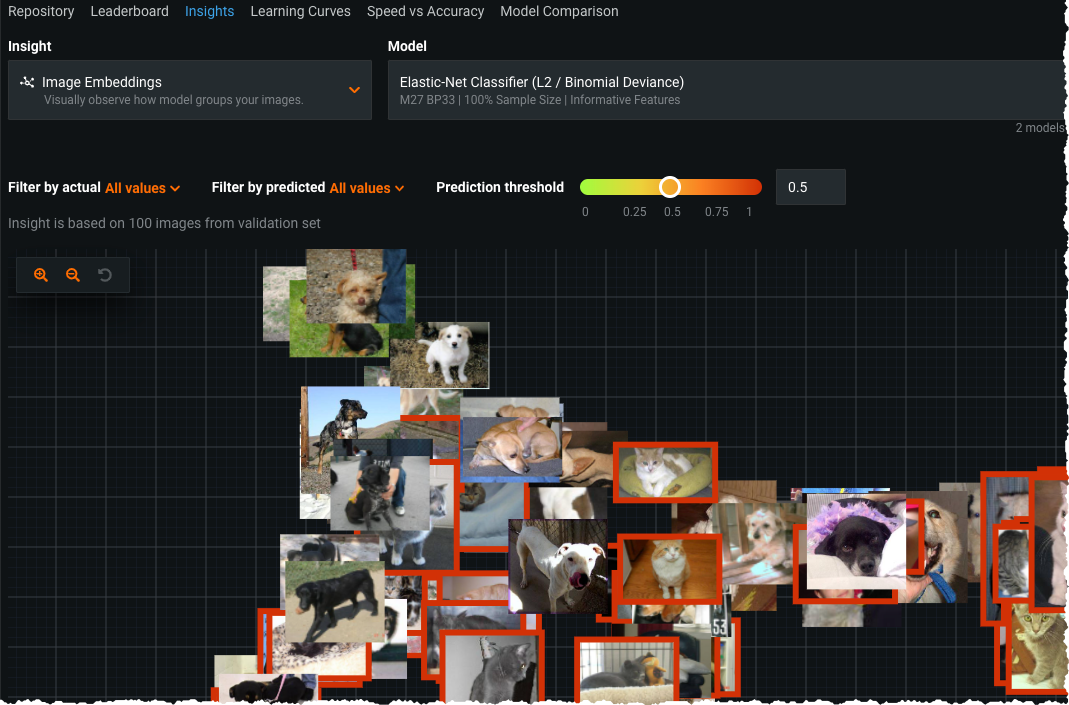Reset the embeddings canvas zoom
This screenshot has width=1069, height=705.
tap(104, 275)
